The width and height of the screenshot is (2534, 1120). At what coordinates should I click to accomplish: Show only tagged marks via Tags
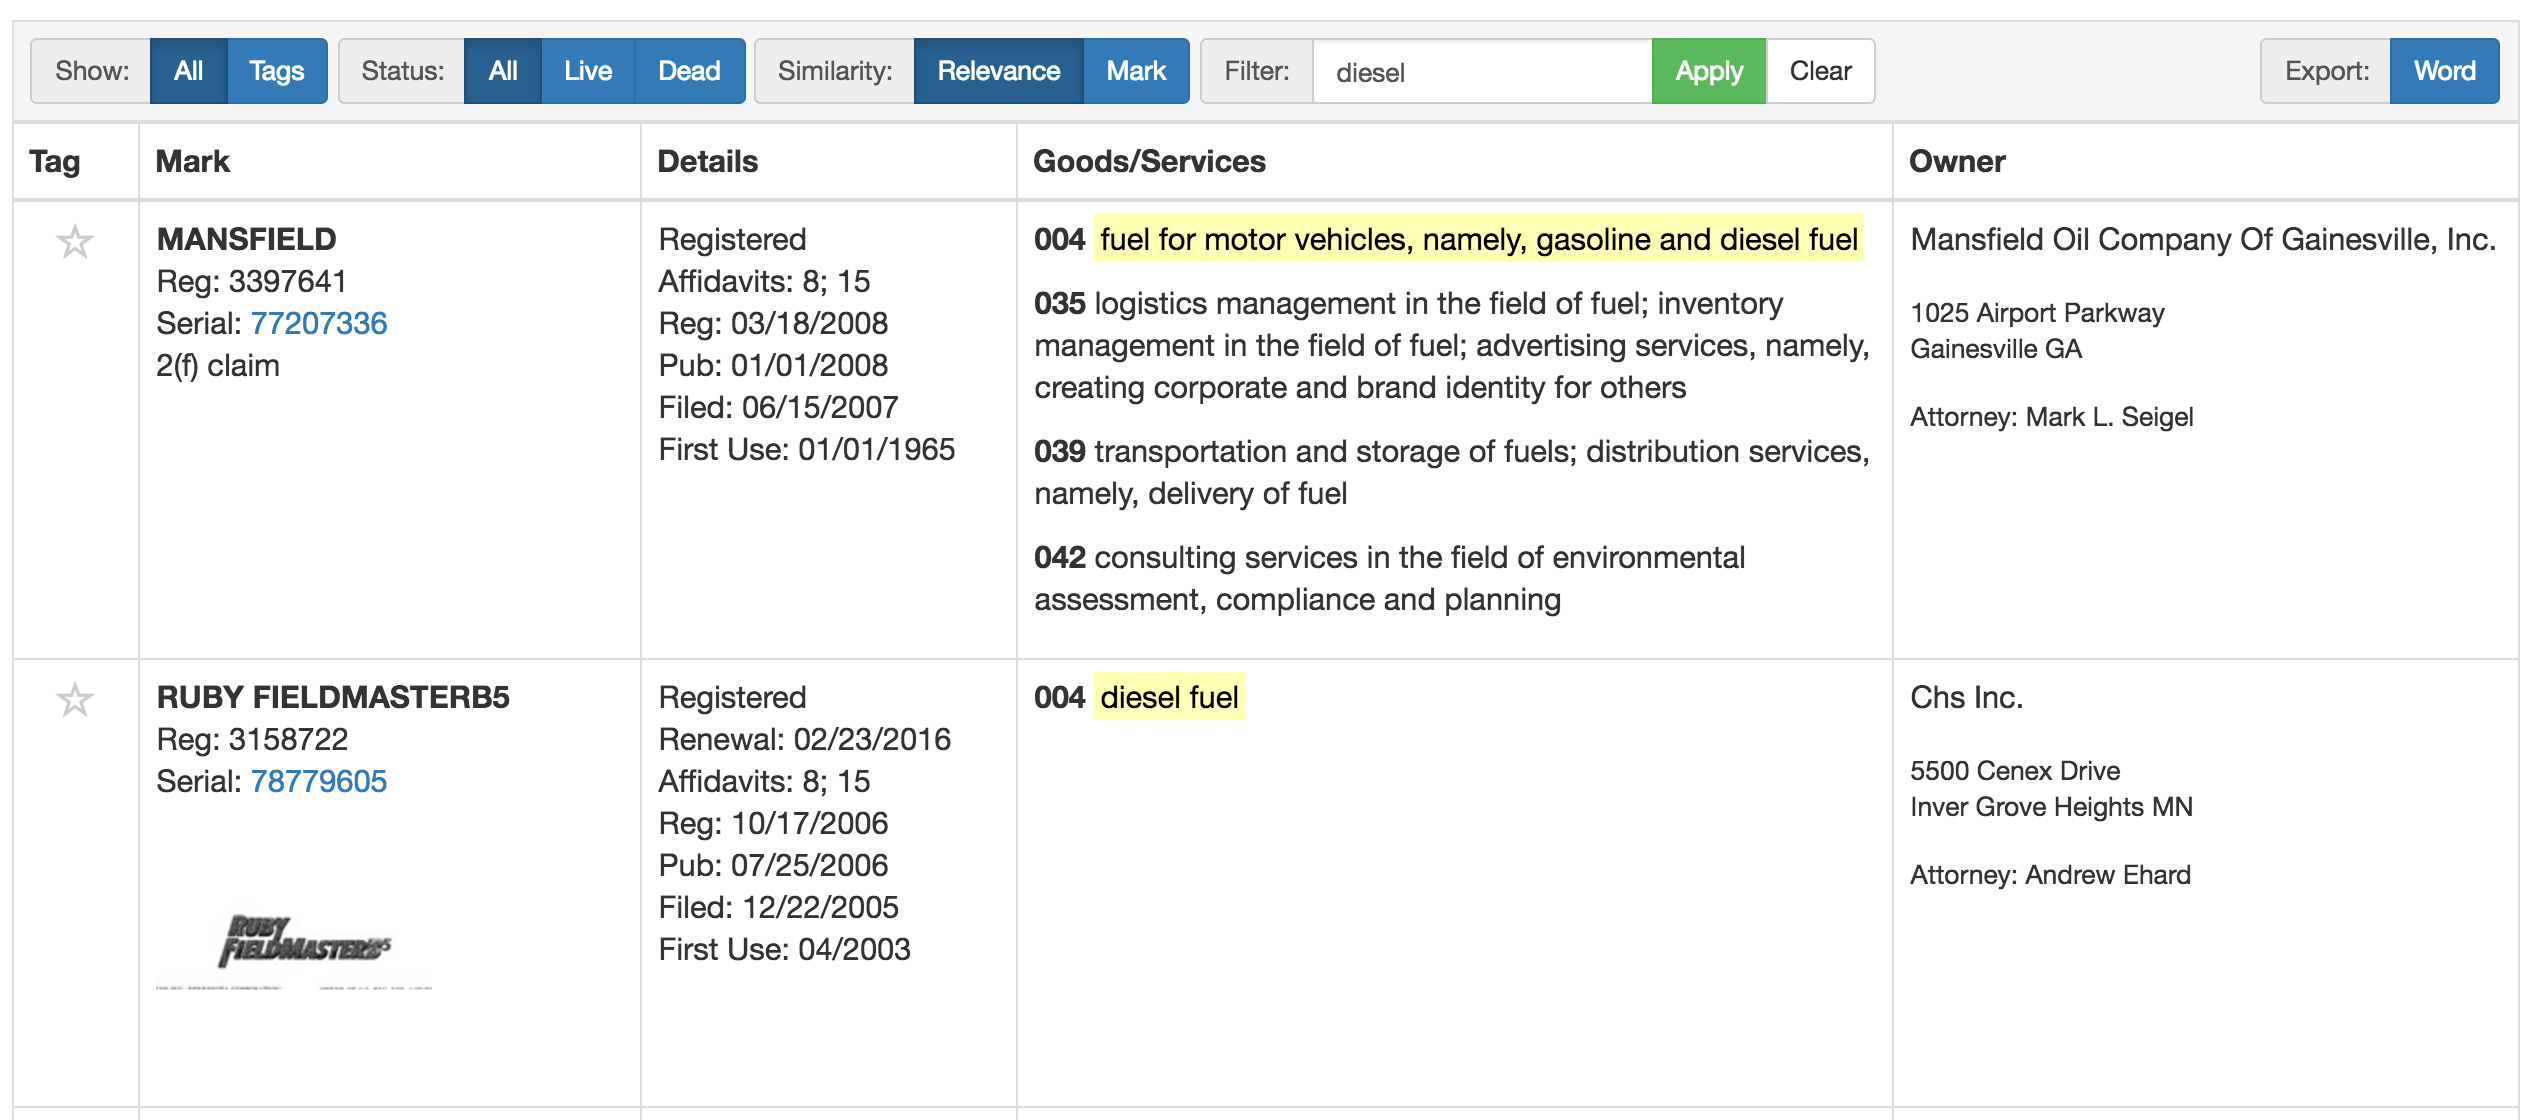pos(276,71)
